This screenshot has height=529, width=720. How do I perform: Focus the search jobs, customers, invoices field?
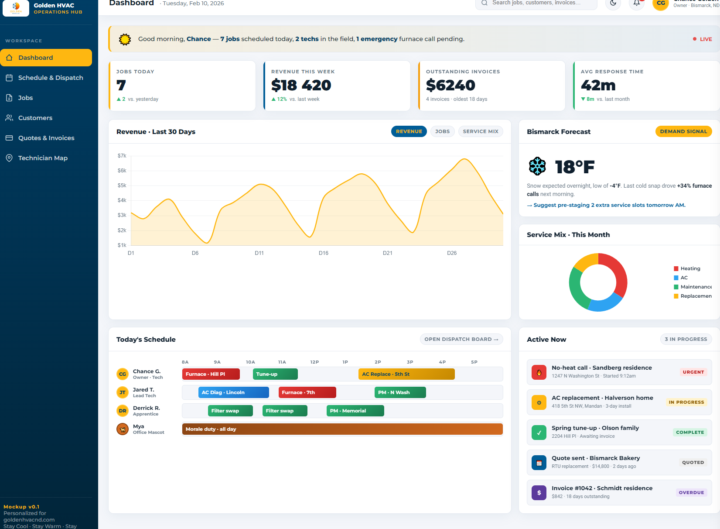[536, 3]
